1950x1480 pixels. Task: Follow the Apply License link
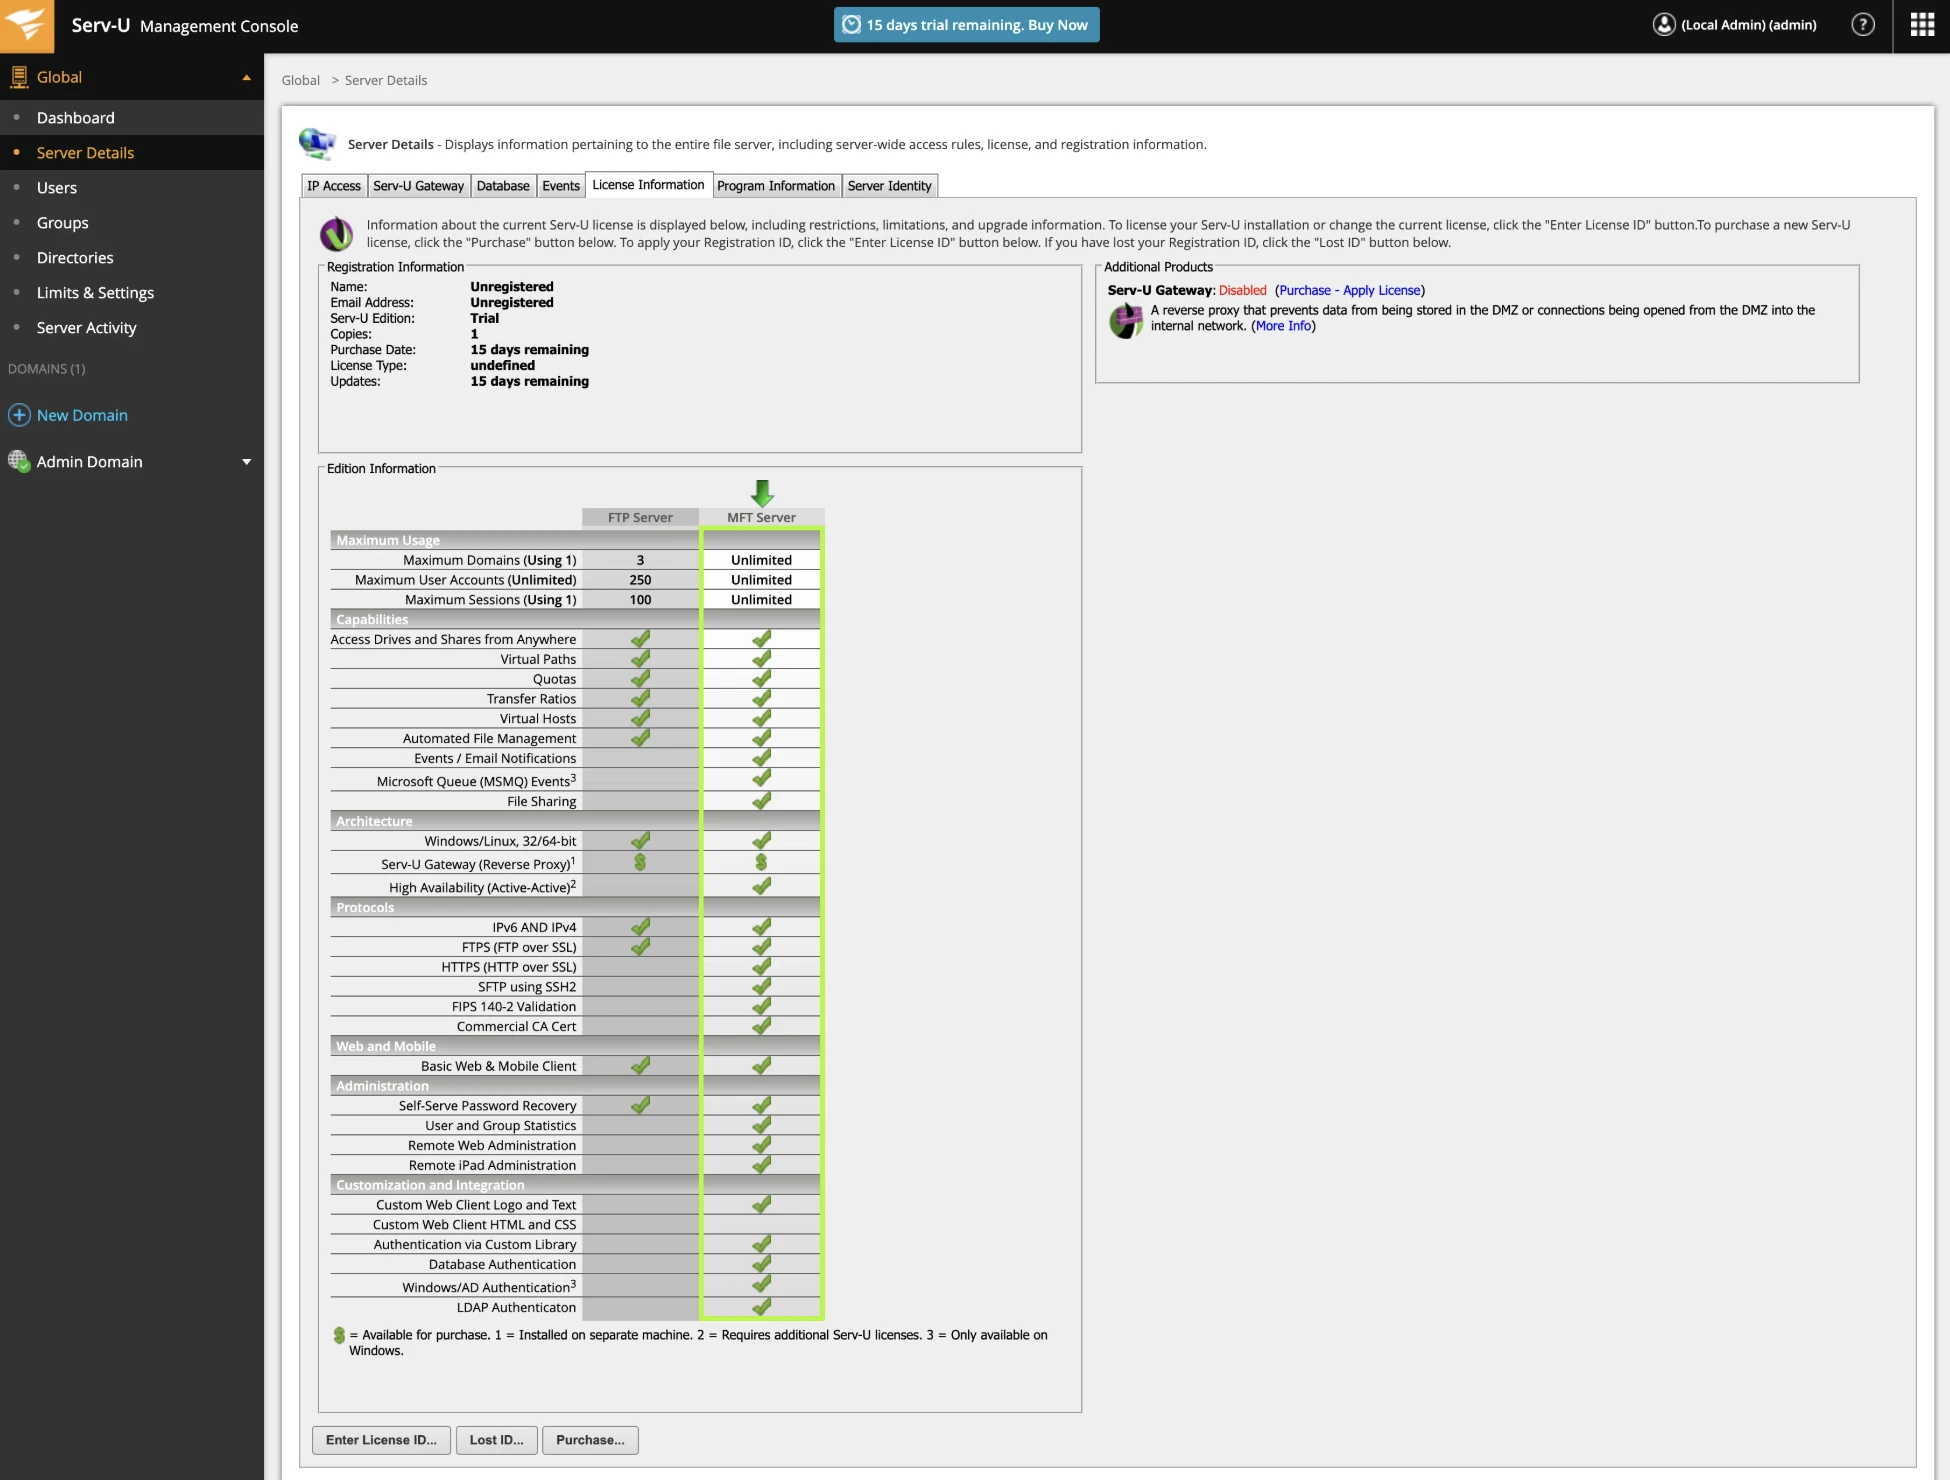pos(1382,290)
